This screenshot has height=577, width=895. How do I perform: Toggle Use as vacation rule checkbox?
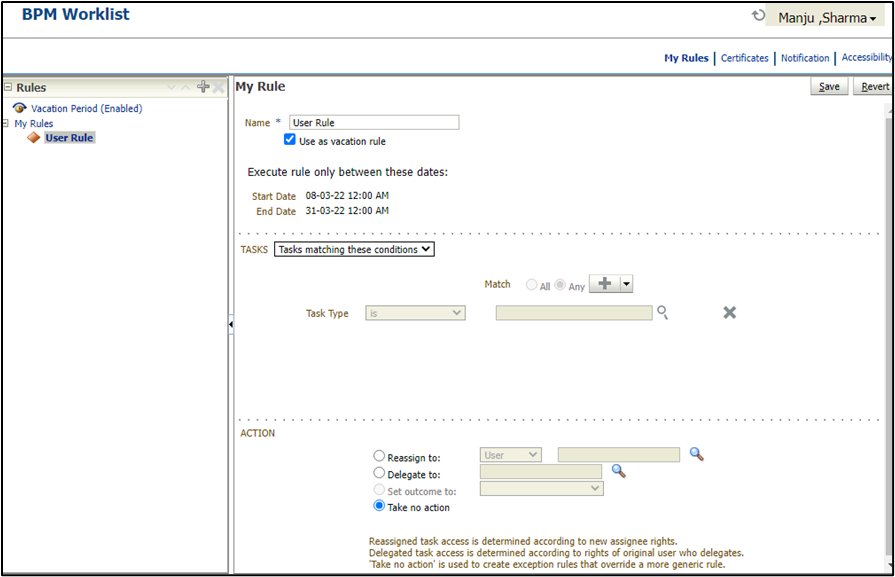tap(290, 140)
